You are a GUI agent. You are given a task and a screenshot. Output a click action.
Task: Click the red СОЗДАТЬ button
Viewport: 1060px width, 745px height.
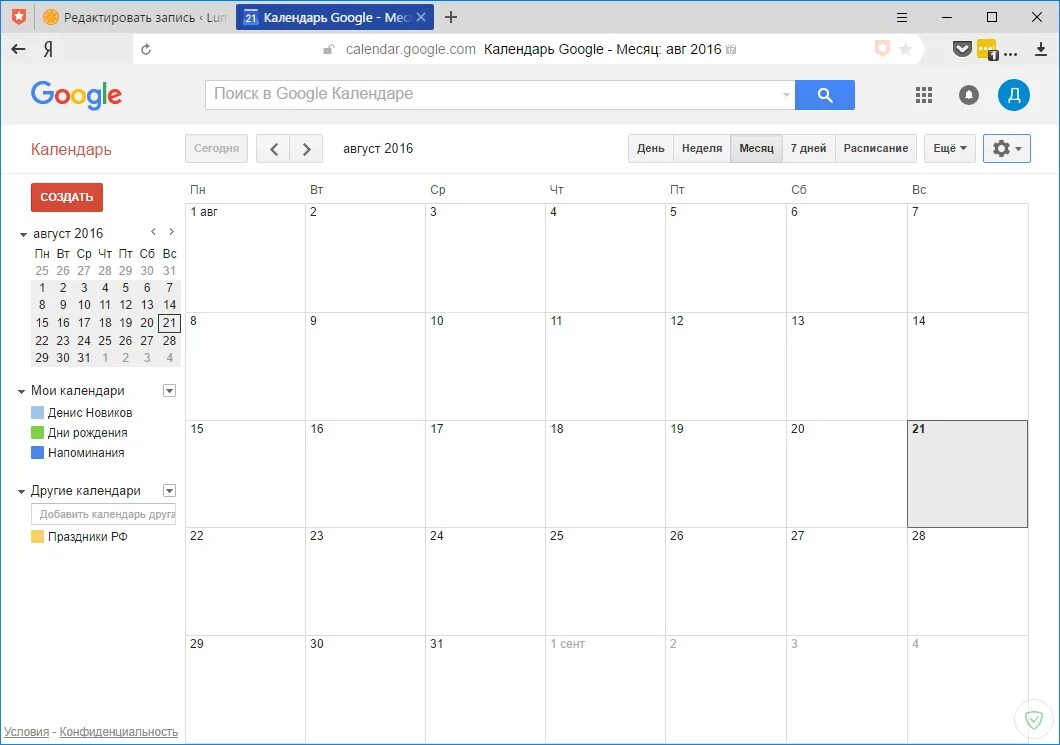[66, 197]
